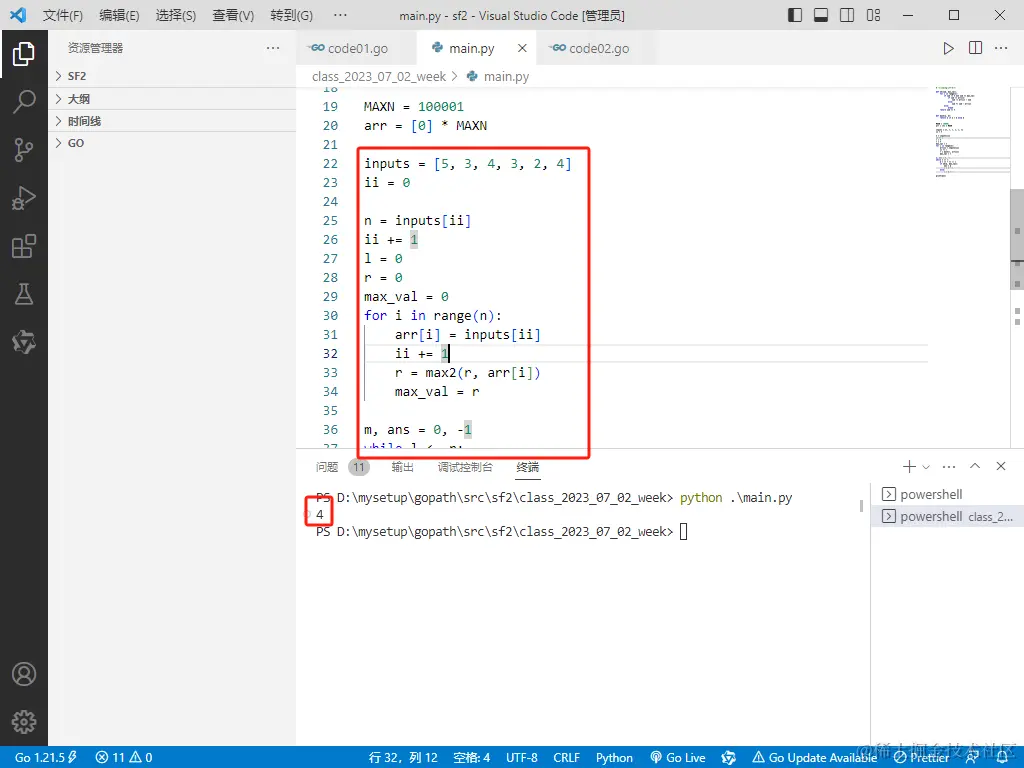
Task: Switch to the code01.go tab
Action: (x=357, y=48)
